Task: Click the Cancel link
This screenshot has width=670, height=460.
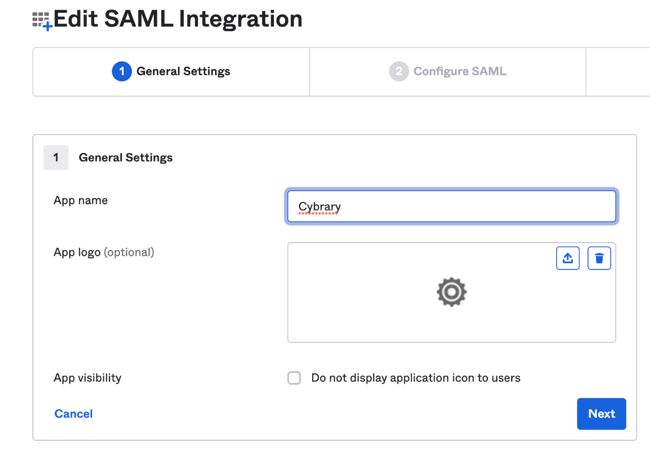Action: tap(73, 414)
